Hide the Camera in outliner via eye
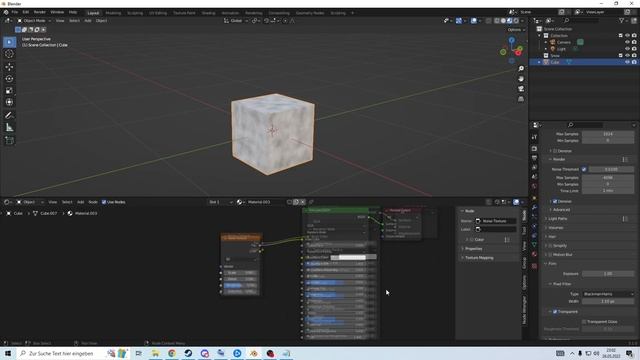This screenshot has width=640, height=360. point(627,42)
